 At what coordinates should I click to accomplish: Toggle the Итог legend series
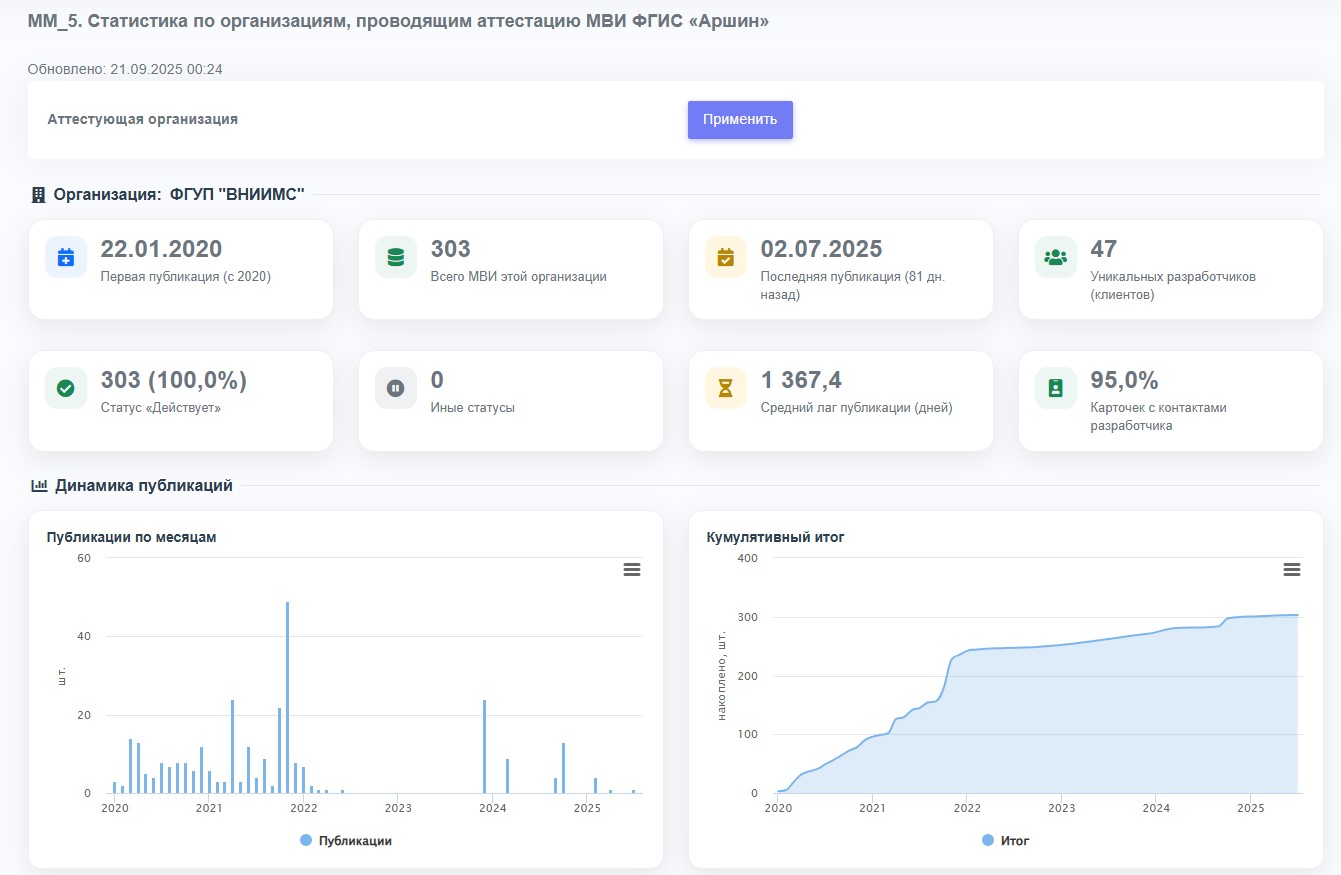[1014, 841]
